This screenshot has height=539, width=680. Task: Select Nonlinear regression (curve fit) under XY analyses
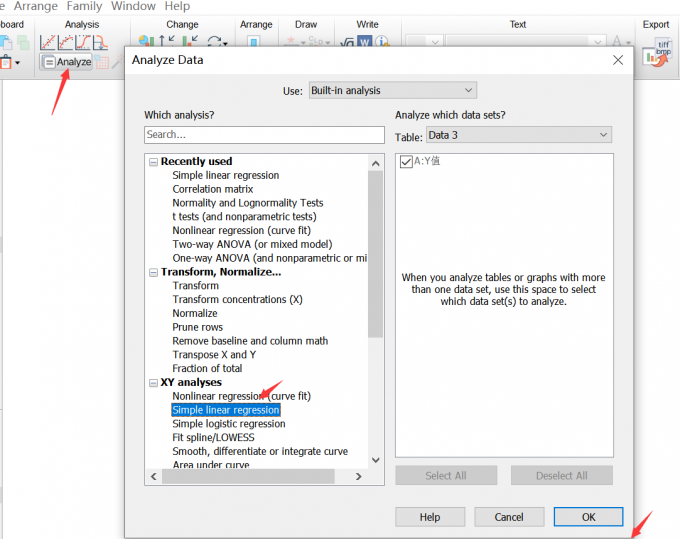click(x=242, y=396)
